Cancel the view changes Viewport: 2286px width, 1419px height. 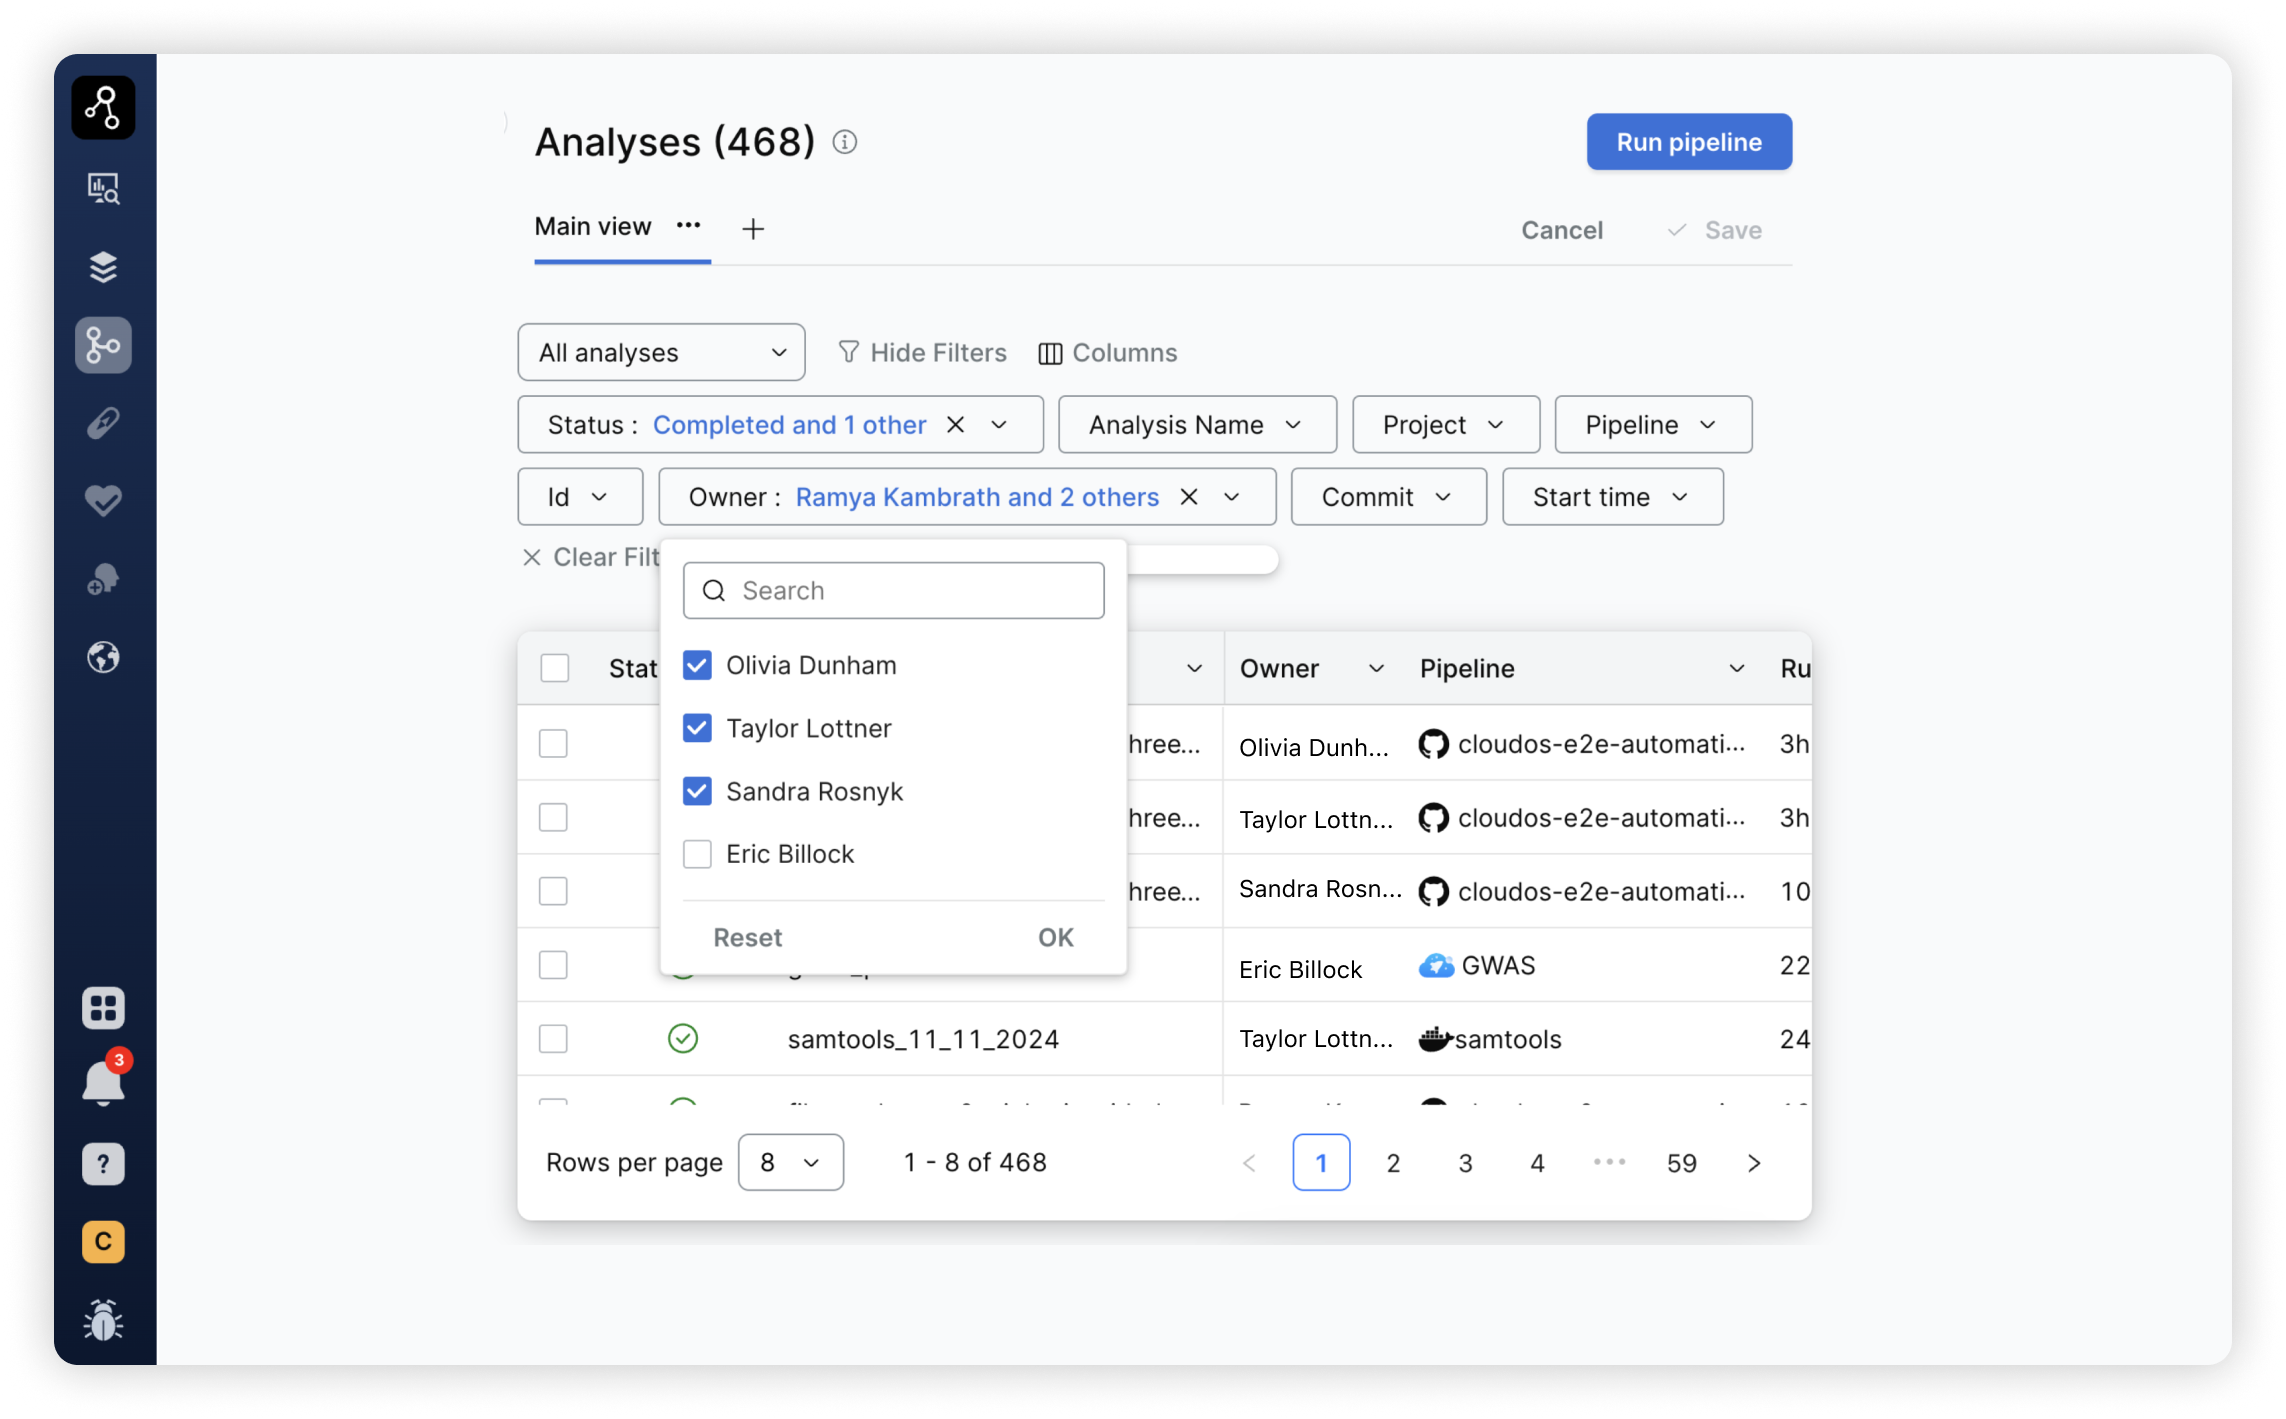coord(1562,230)
